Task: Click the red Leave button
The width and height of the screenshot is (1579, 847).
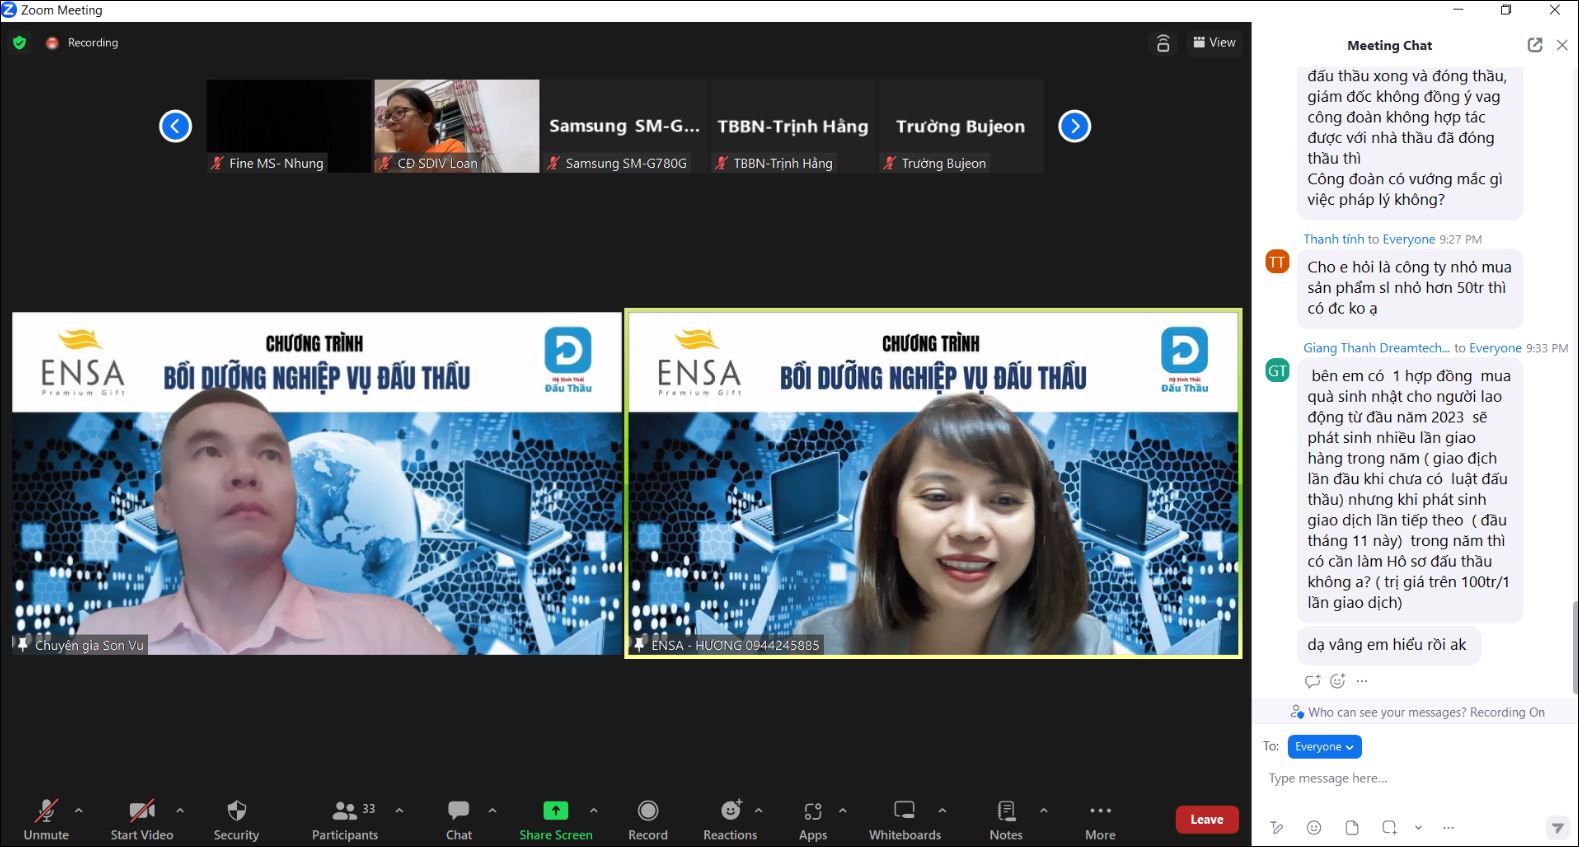Action: click(1207, 819)
